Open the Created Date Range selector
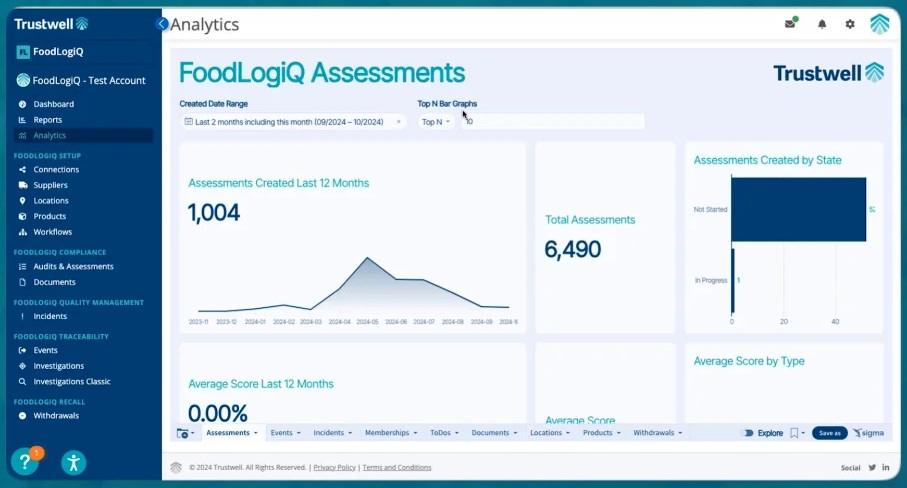Viewport: 907px width, 488px height. click(x=288, y=122)
